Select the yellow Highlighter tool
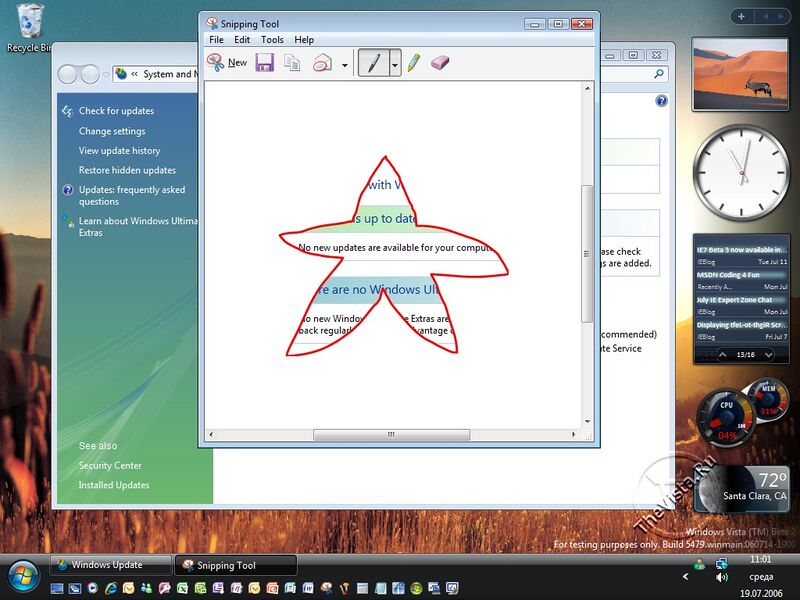 [x=414, y=63]
